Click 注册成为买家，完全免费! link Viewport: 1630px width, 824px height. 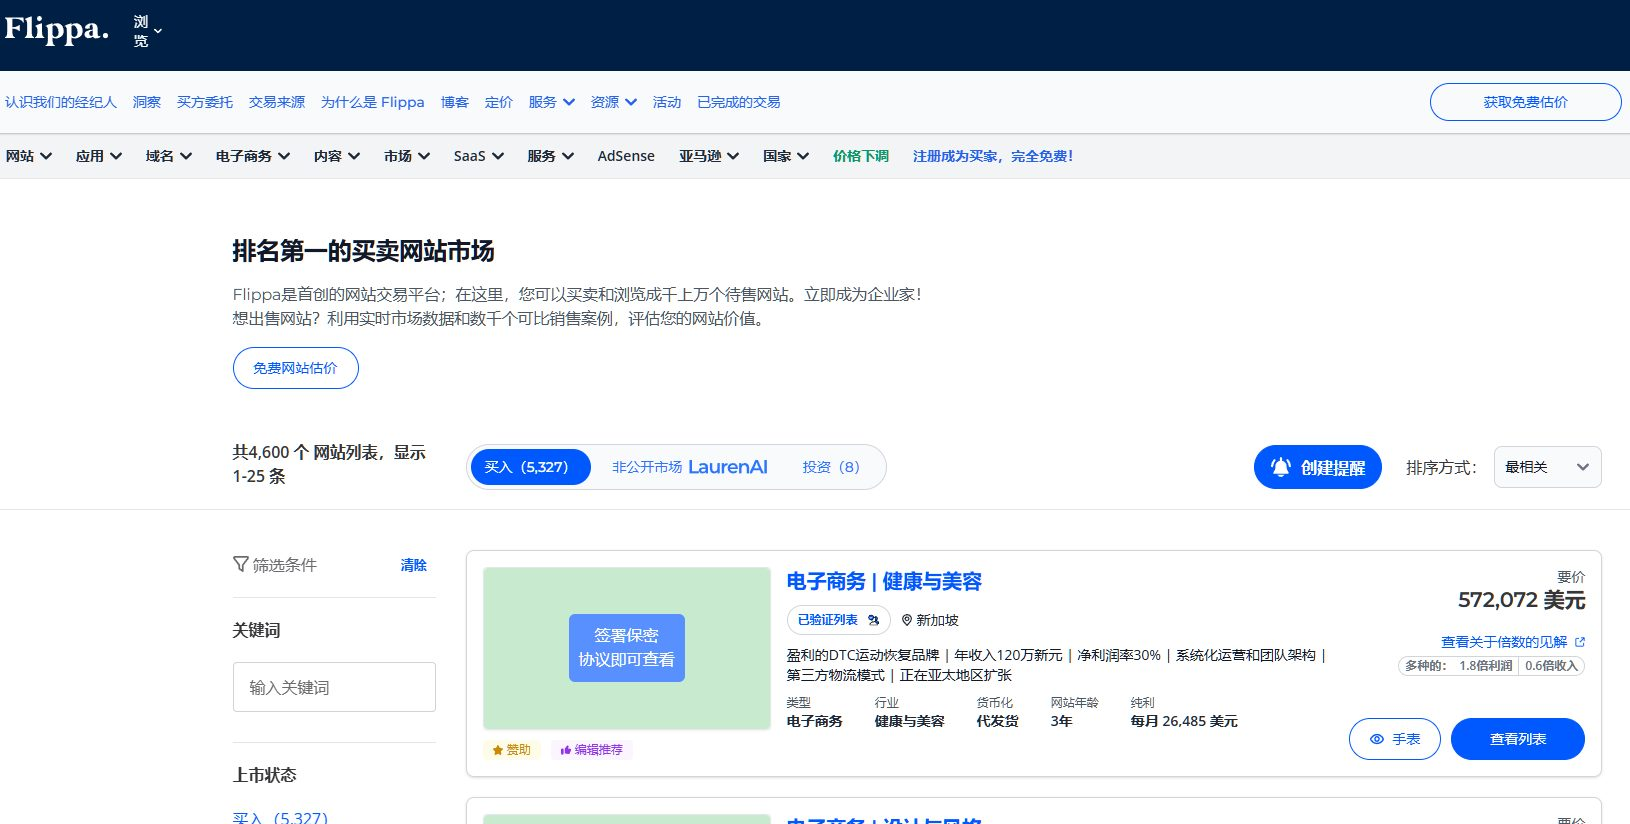993,156
